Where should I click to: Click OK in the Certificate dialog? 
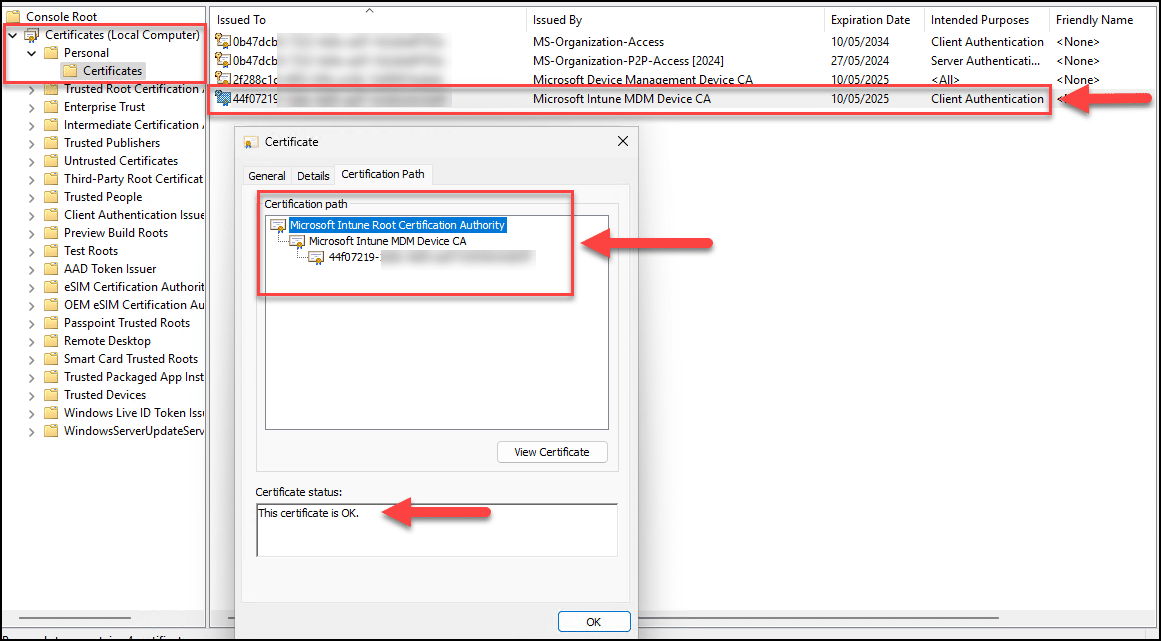594,622
